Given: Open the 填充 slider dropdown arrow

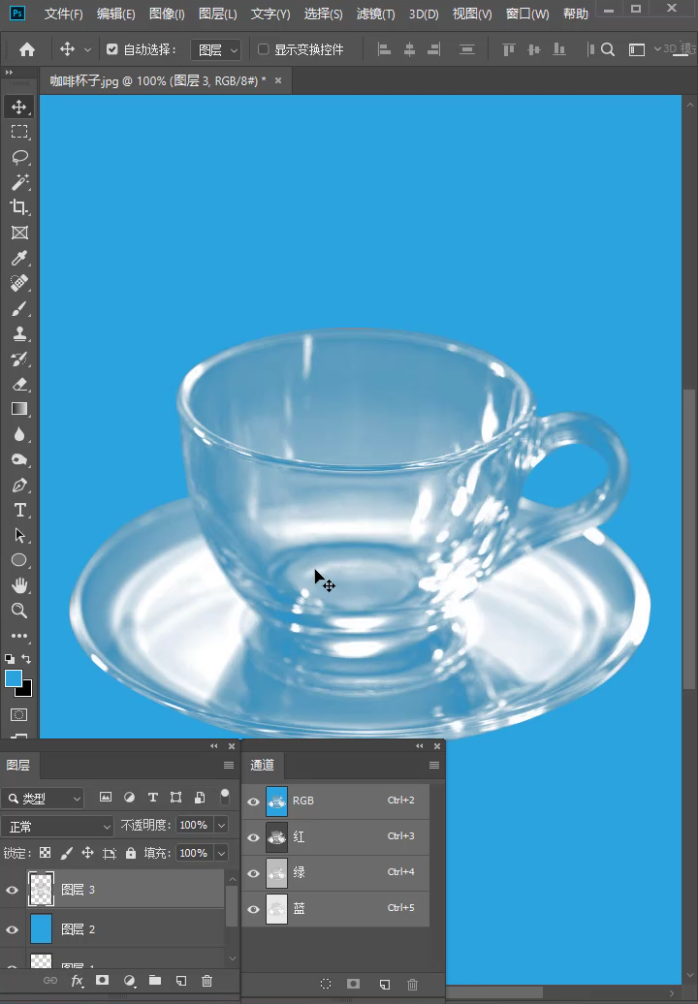Looking at the screenshot, I should pyautogui.click(x=222, y=853).
